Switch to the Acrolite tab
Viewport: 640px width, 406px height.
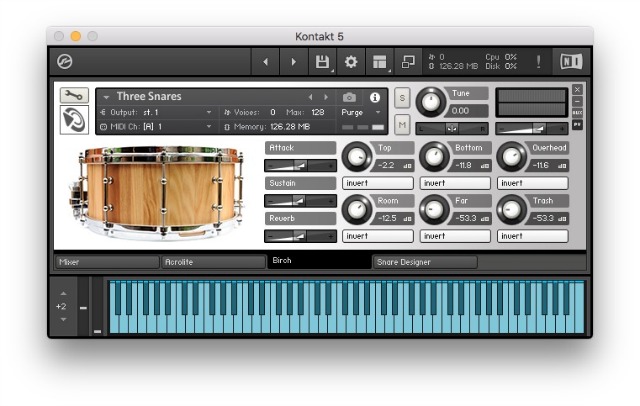click(x=213, y=262)
